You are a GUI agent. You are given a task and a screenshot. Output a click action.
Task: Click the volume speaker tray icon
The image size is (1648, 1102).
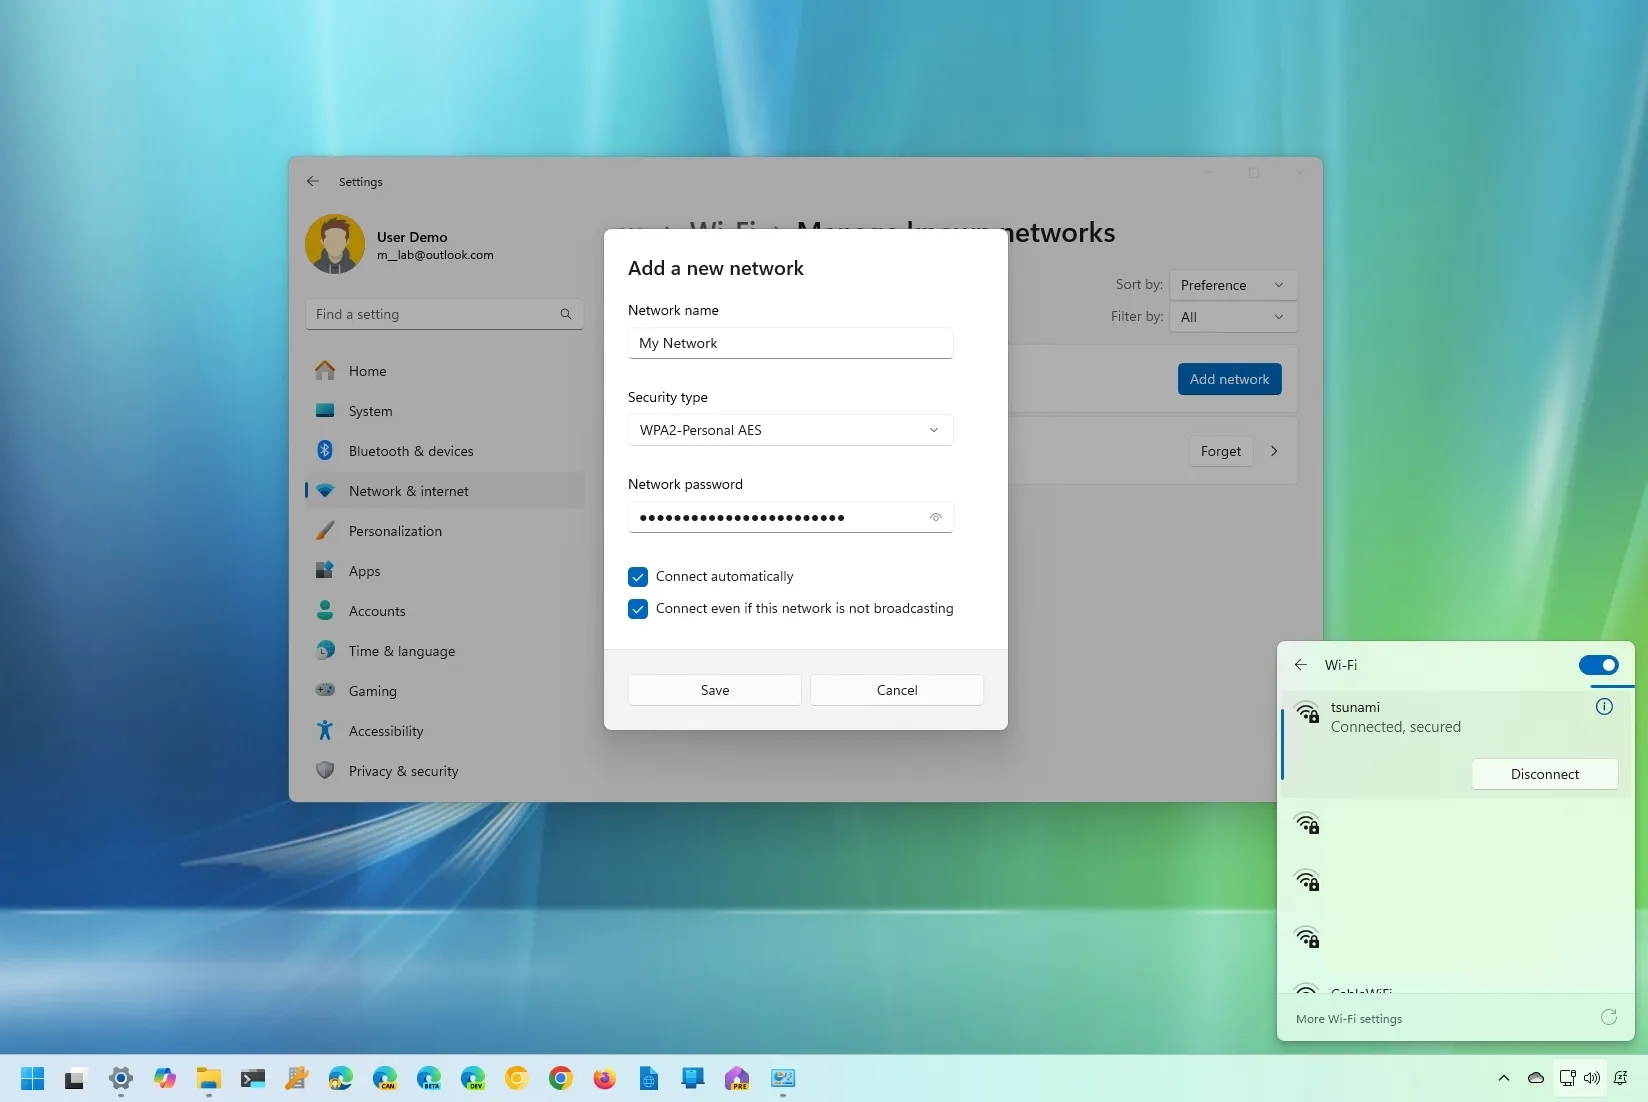[x=1592, y=1078]
